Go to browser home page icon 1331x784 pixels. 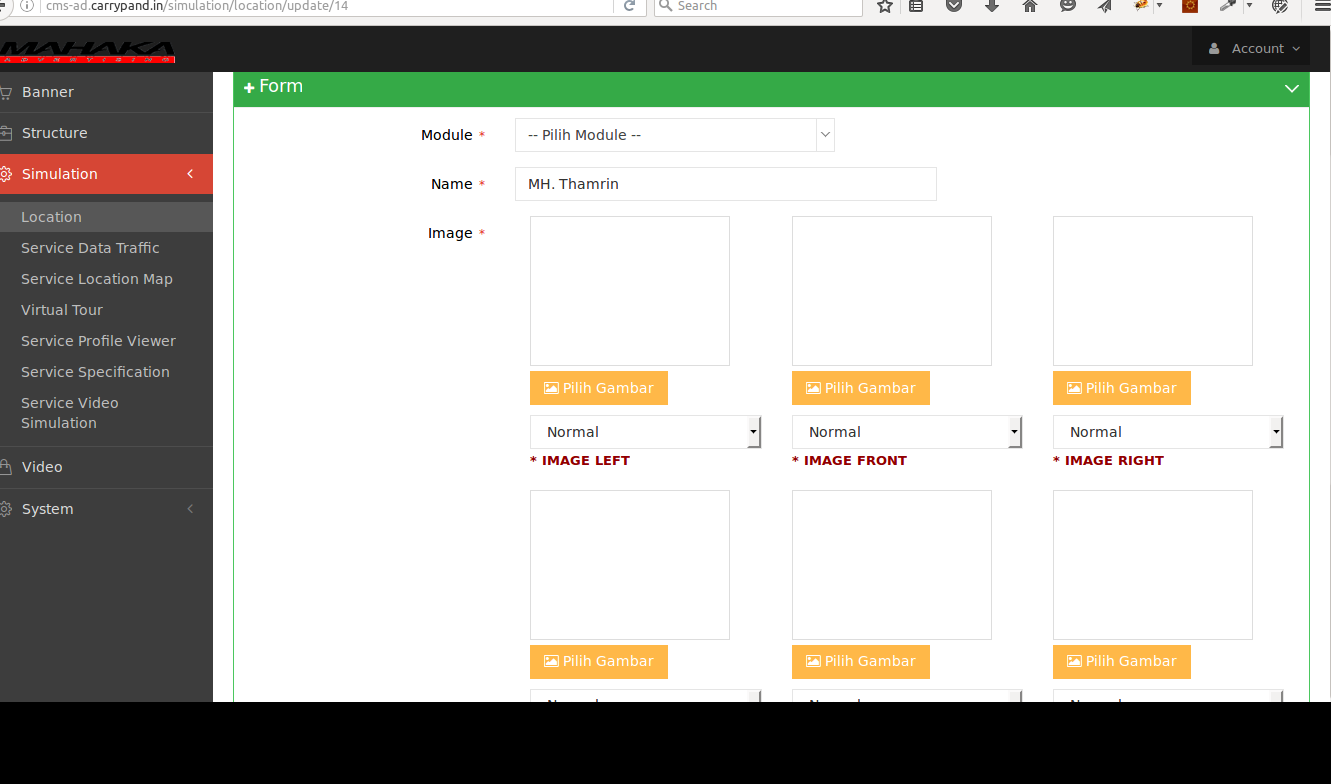tap(1030, 6)
